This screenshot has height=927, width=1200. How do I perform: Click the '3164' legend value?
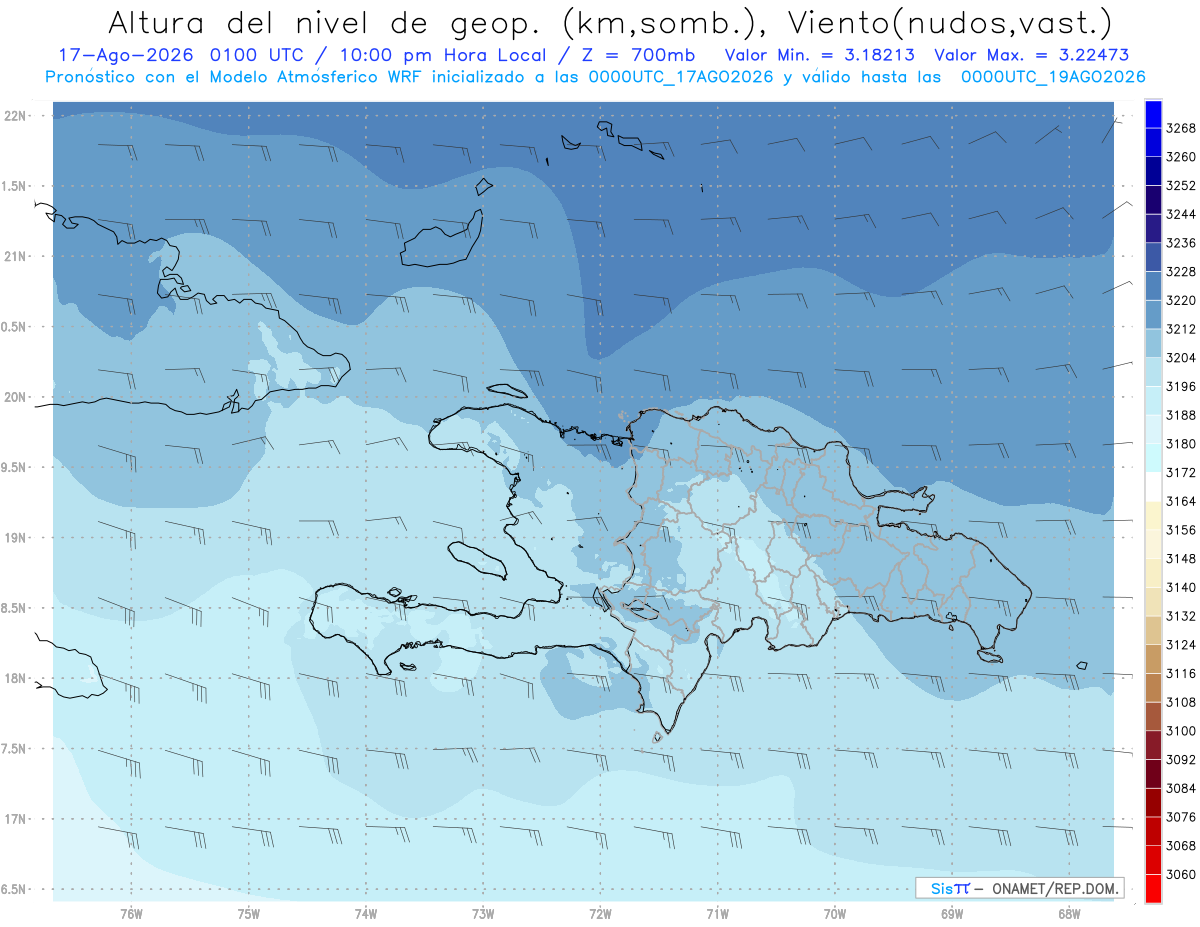click(1181, 501)
